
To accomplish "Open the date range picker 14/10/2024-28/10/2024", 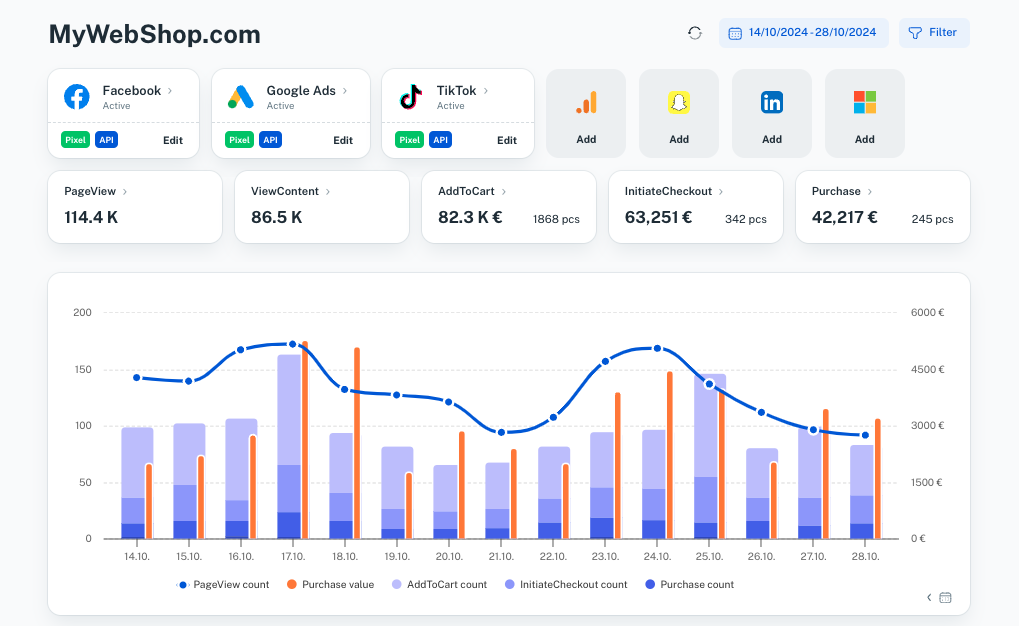I will [803, 33].
